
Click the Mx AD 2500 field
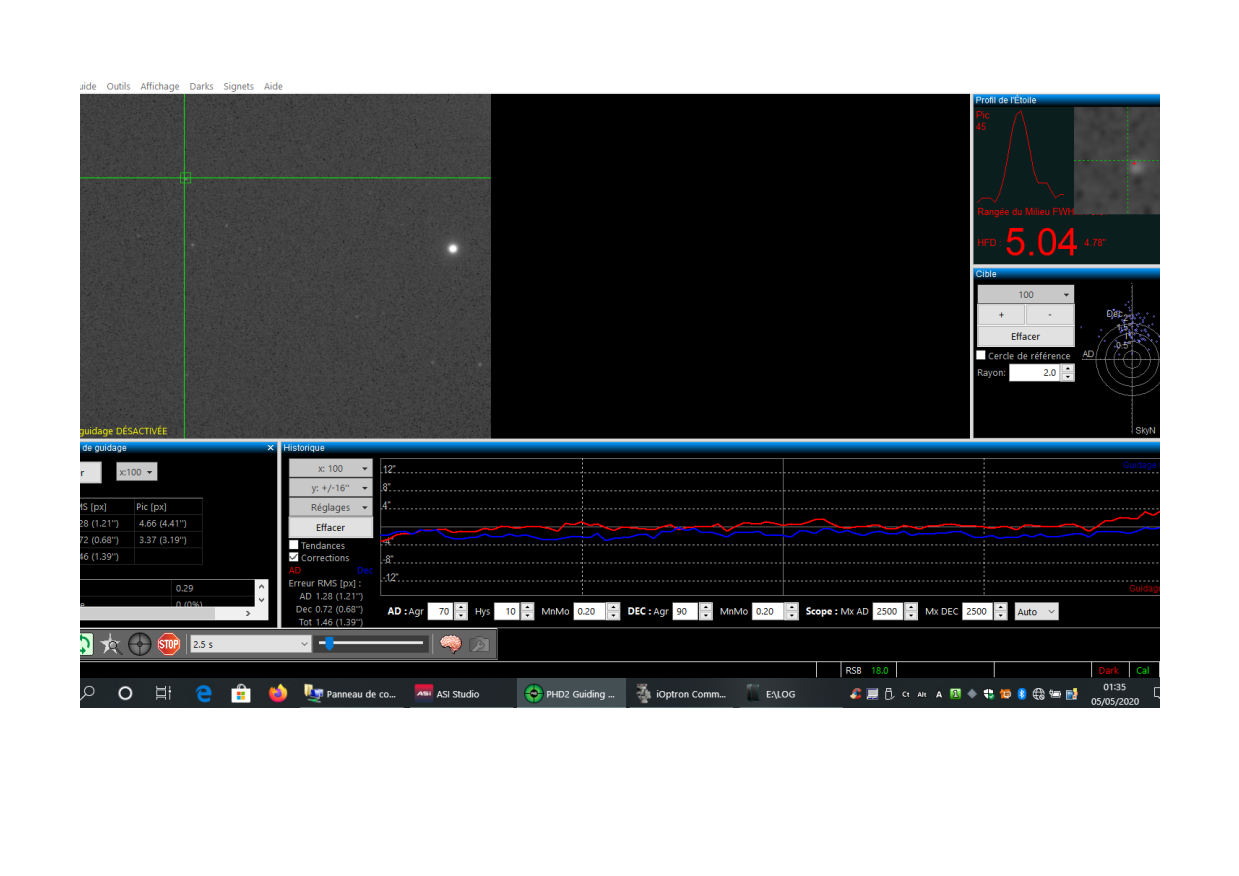pos(888,611)
